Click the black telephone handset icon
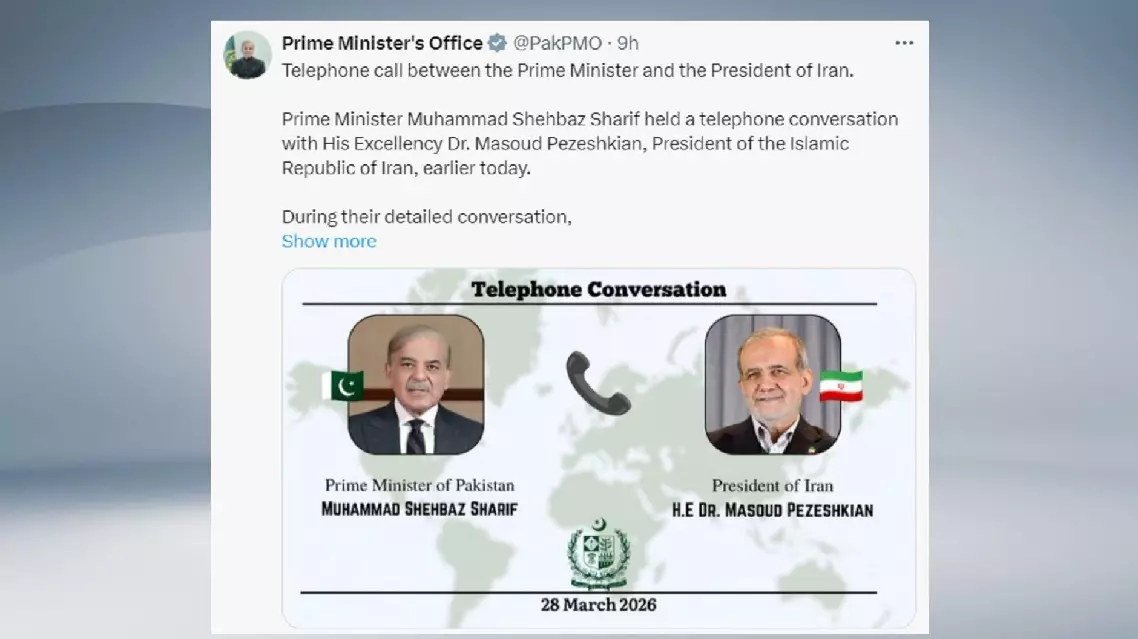 598,383
